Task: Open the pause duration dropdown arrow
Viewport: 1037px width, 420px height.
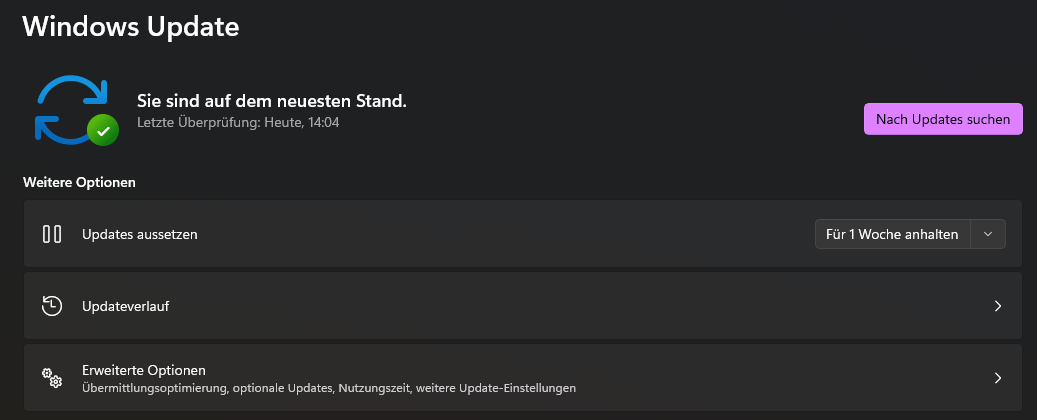Action: pyautogui.click(x=988, y=234)
